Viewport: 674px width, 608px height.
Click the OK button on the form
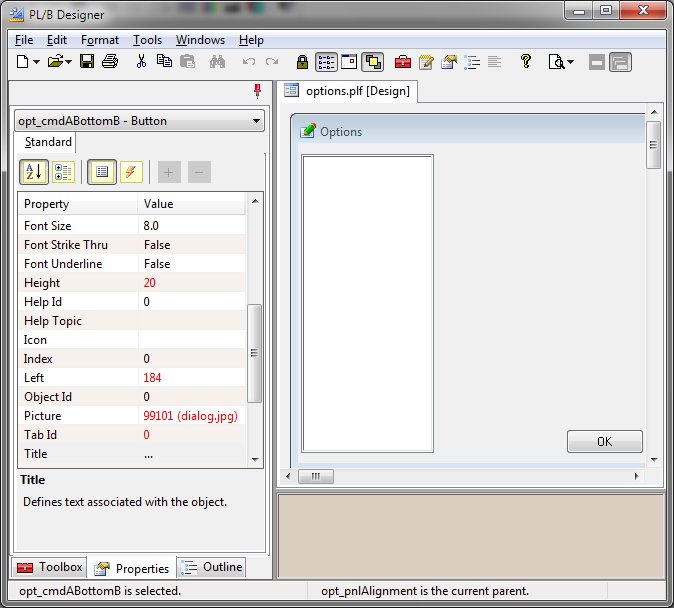coord(604,441)
